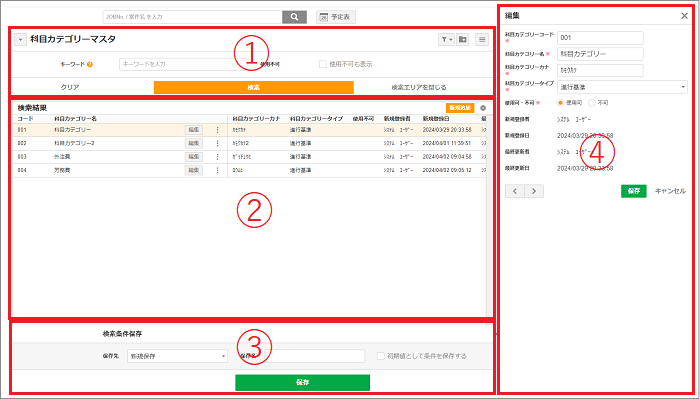Sort by the 科目カテゴリー名 column header

click(75, 119)
